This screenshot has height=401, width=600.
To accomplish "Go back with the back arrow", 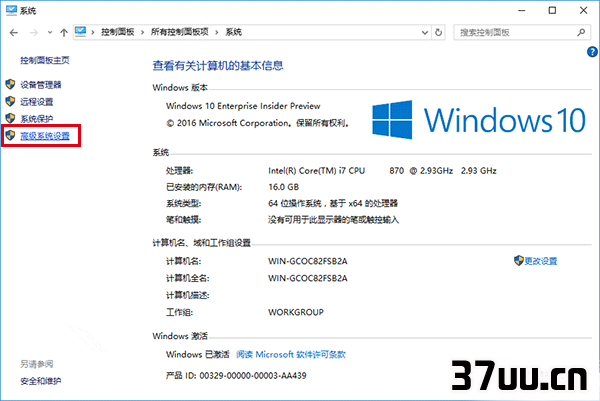I will [14, 33].
